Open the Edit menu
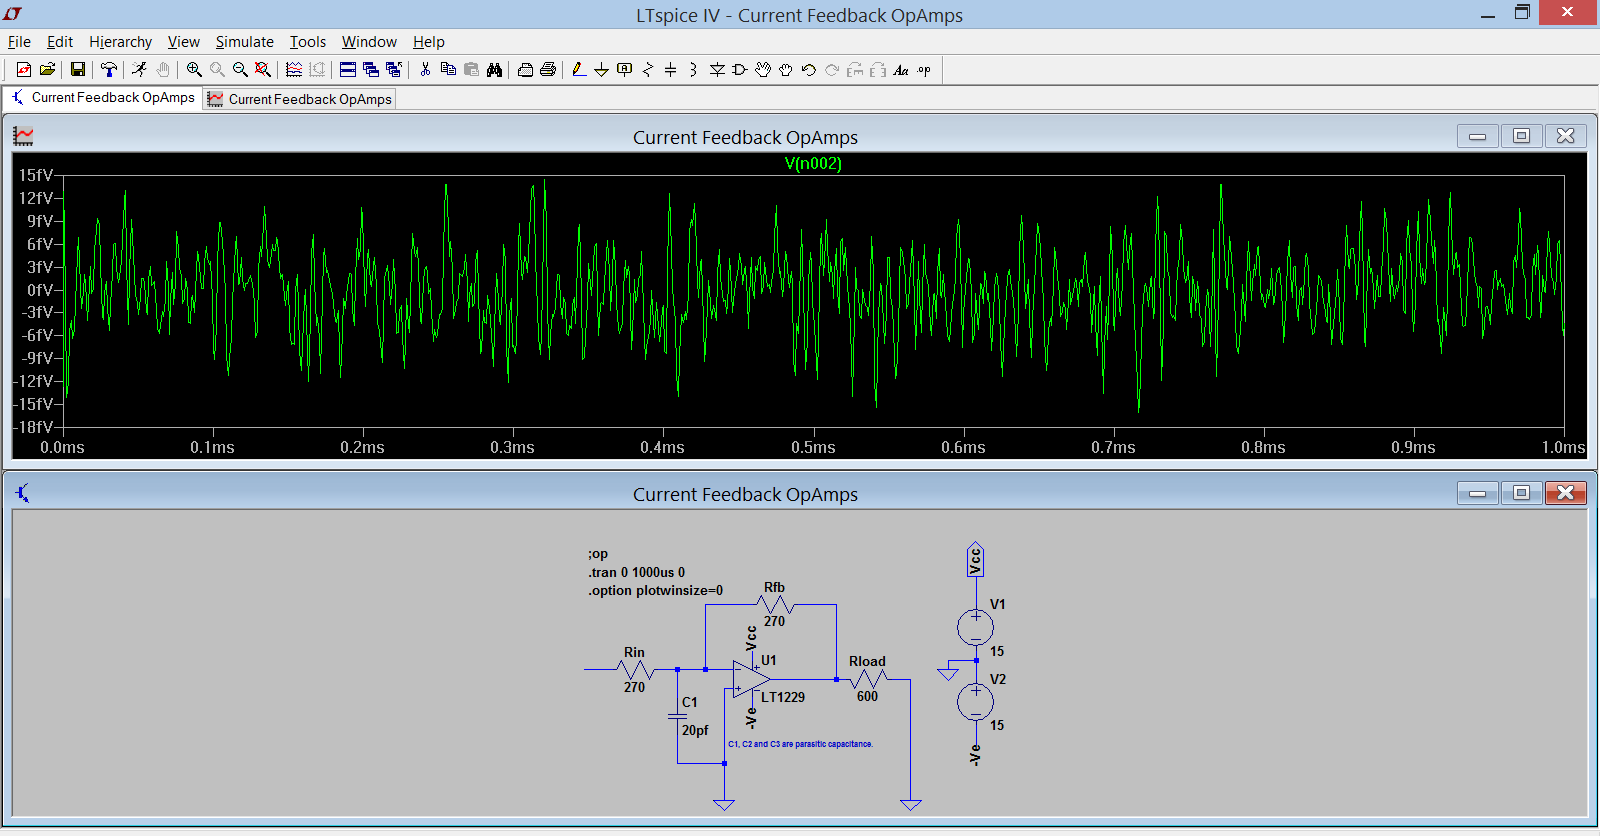Image resolution: width=1600 pixels, height=836 pixels. [x=60, y=42]
